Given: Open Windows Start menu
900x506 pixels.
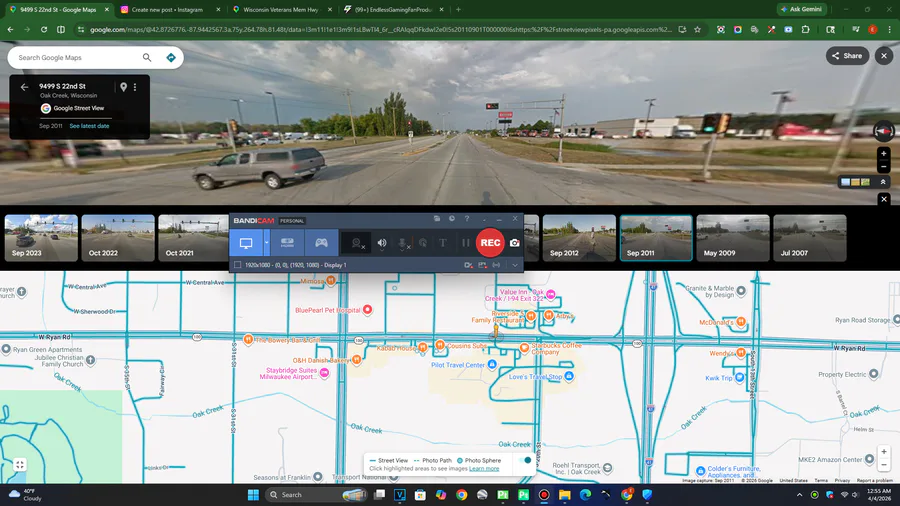Looking at the screenshot, I should pos(253,495).
